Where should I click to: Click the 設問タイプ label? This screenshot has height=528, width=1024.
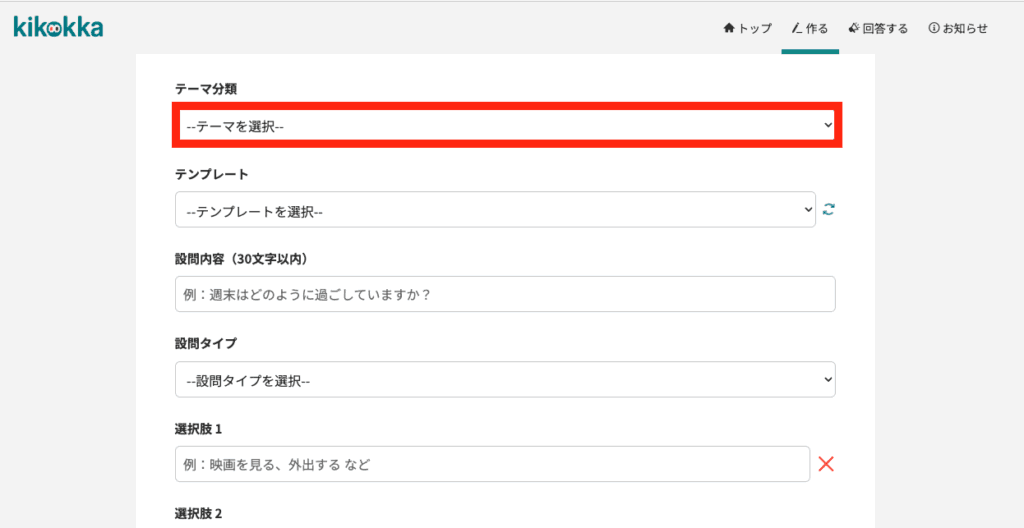(x=206, y=343)
